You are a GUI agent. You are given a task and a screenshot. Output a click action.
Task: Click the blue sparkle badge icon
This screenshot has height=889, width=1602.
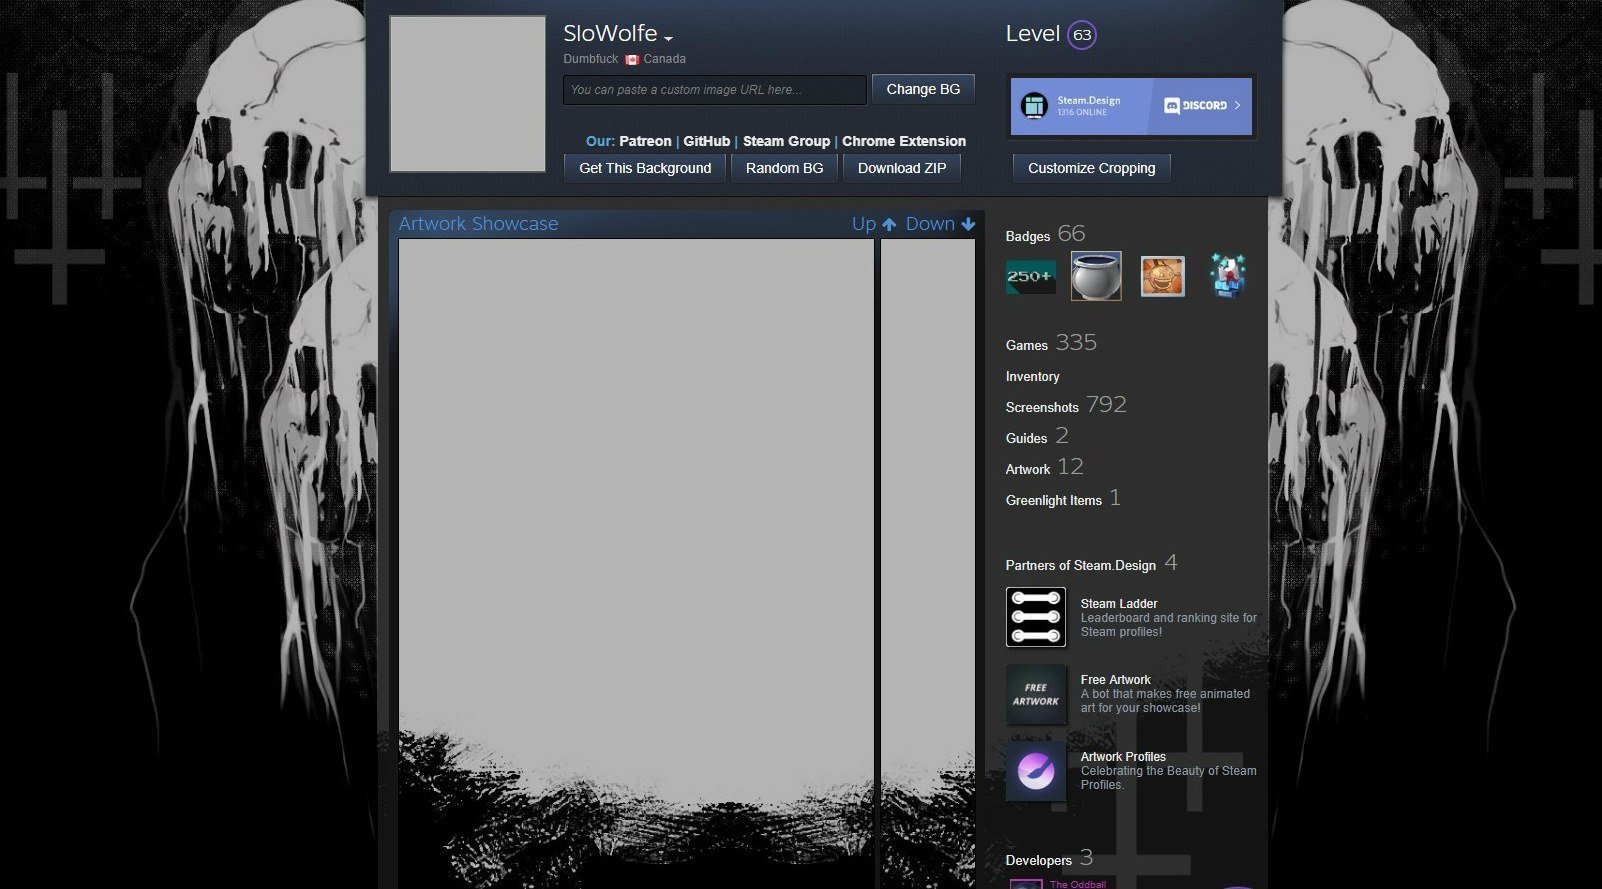tap(1227, 276)
